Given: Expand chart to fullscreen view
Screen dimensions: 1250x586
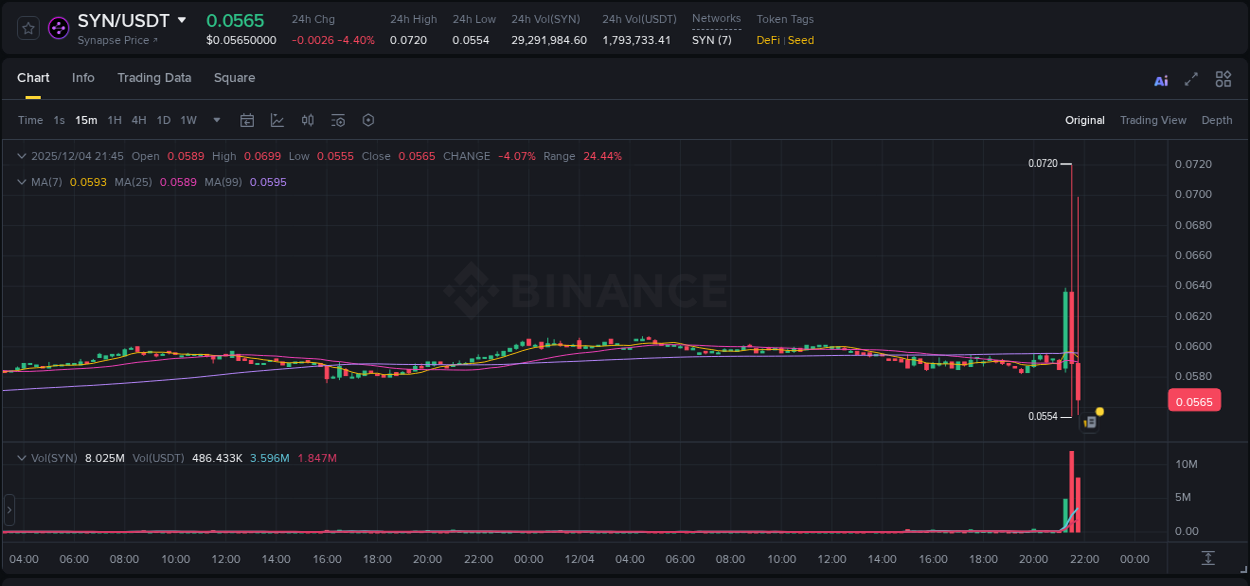Looking at the screenshot, I should click(x=1189, y=79).
